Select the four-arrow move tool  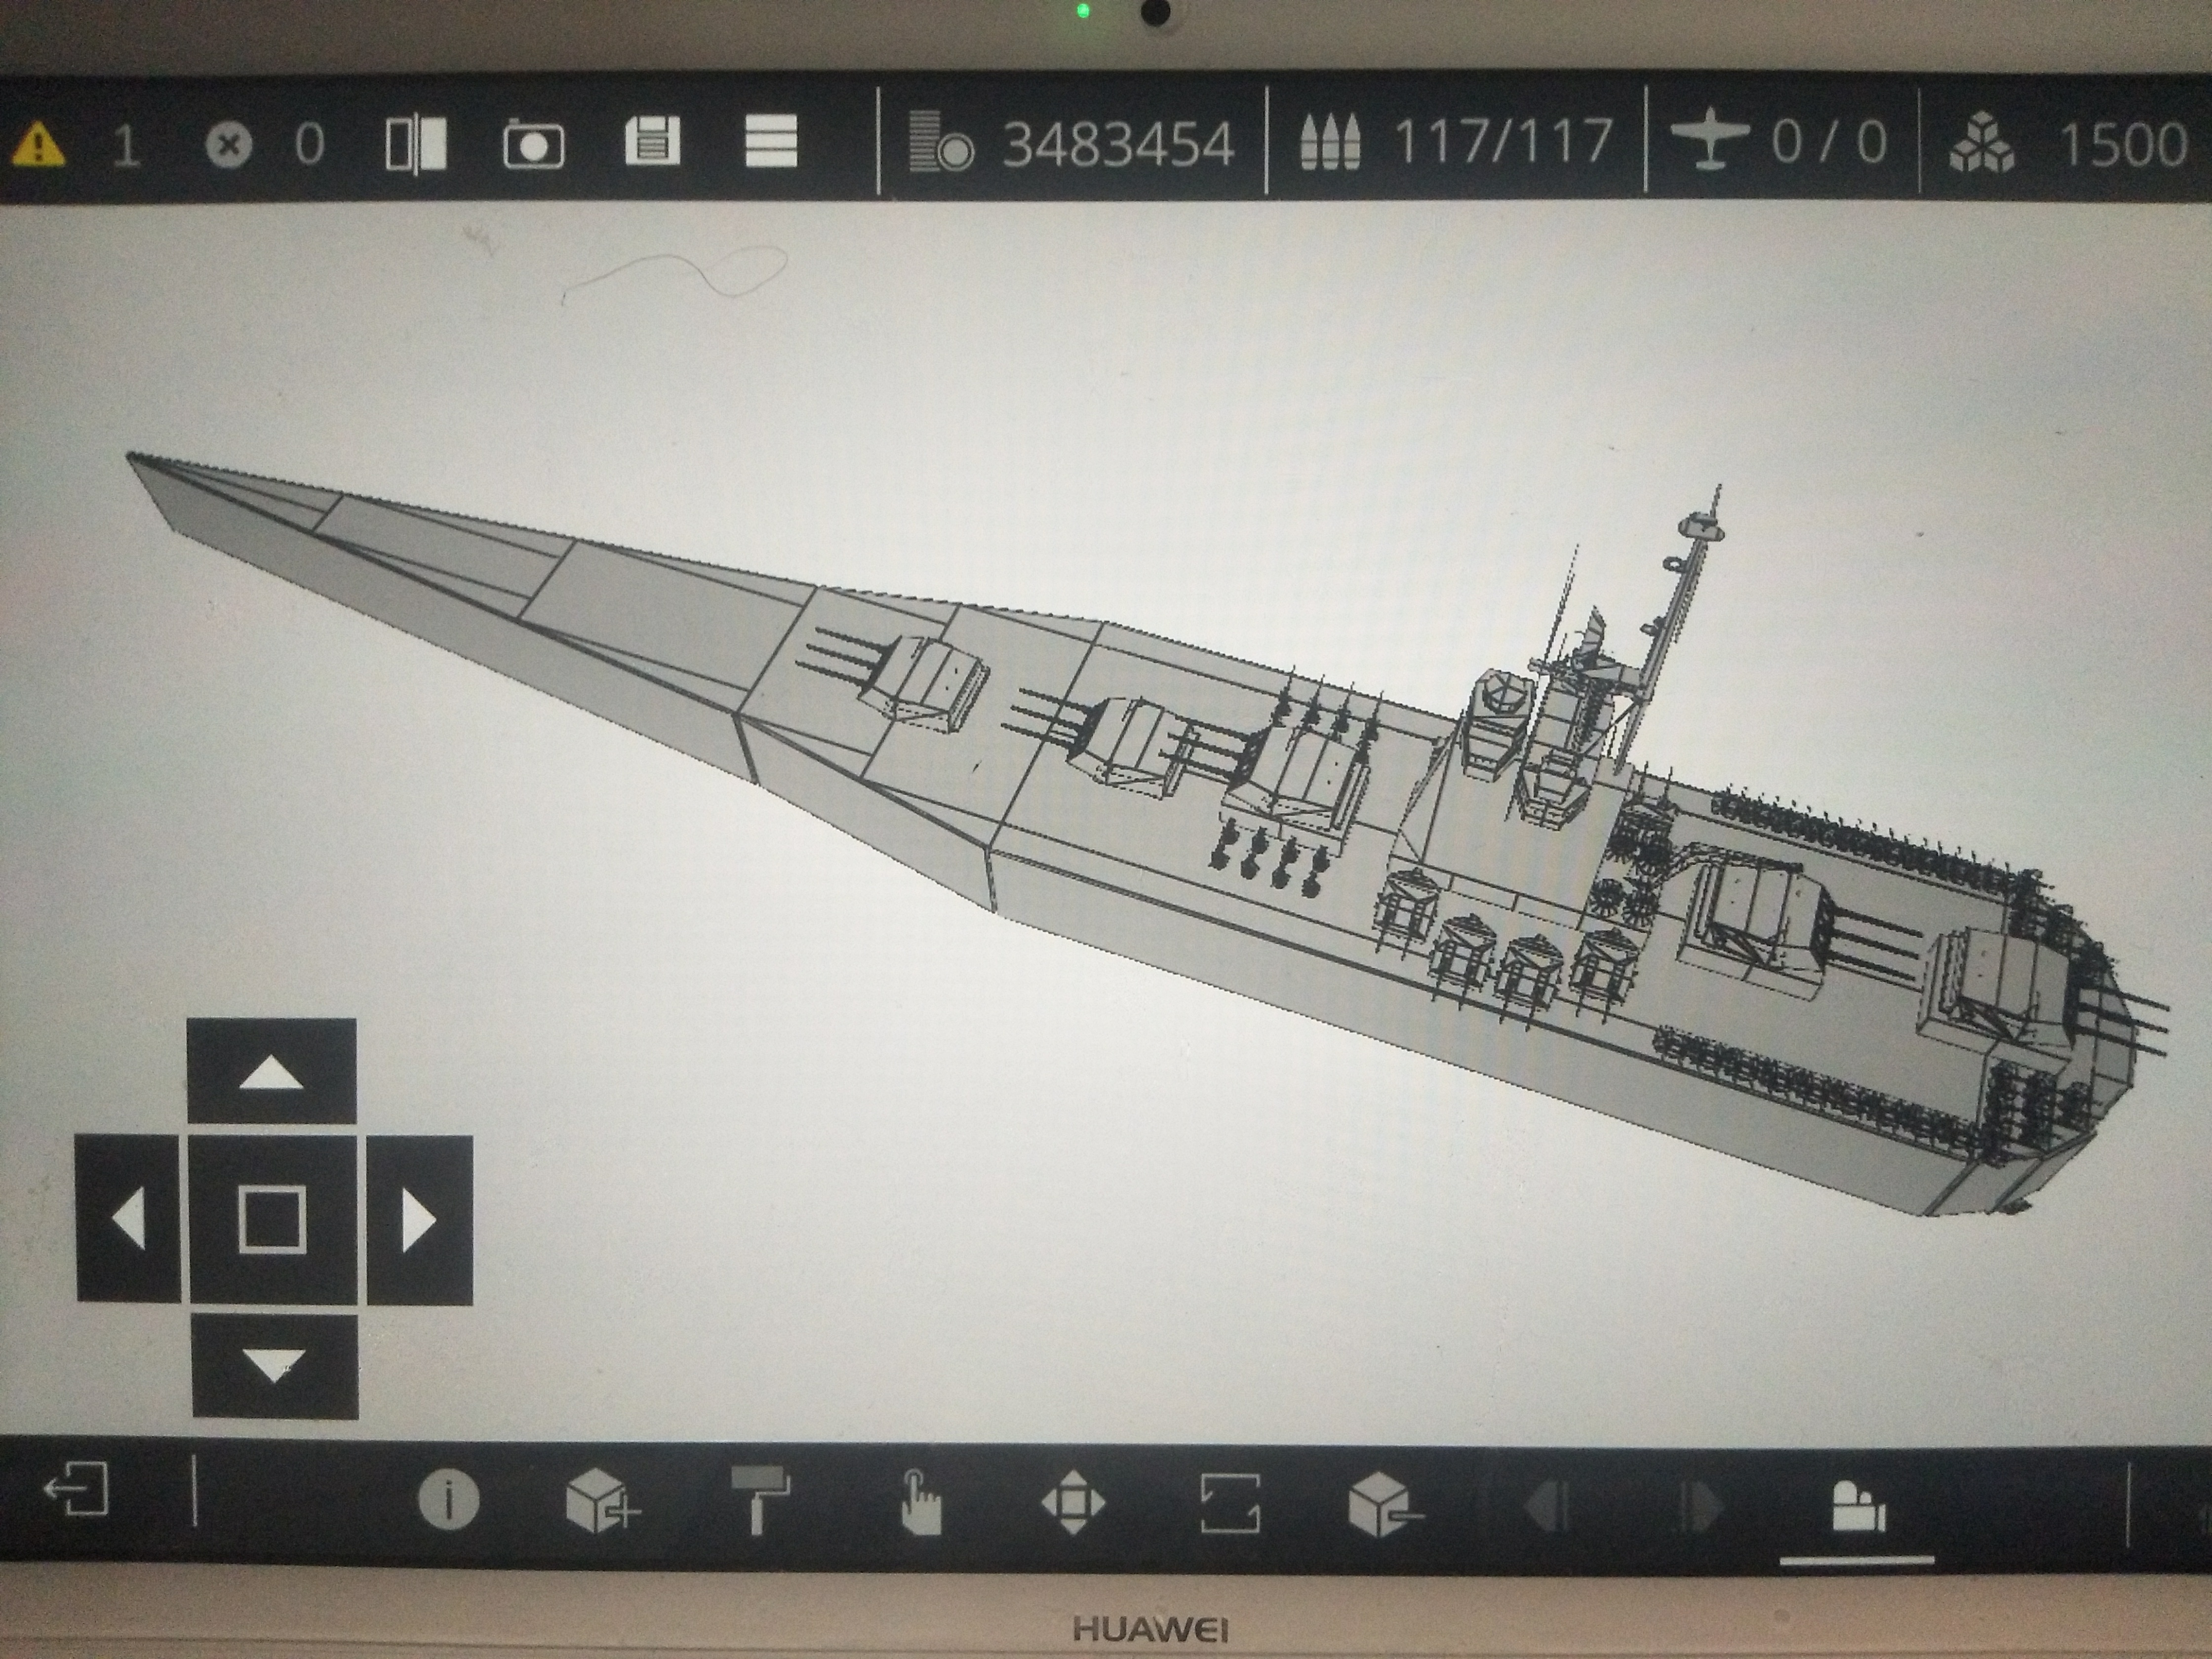point(1073,1502)
